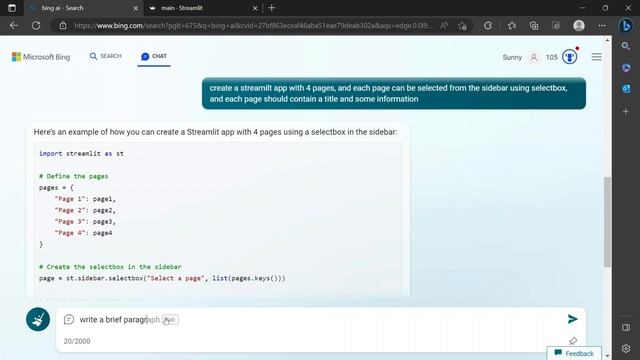The height and width of the screenshot is (360, 640).
Task: Click the 'import streamlit as st' code line
Action: 81,153
